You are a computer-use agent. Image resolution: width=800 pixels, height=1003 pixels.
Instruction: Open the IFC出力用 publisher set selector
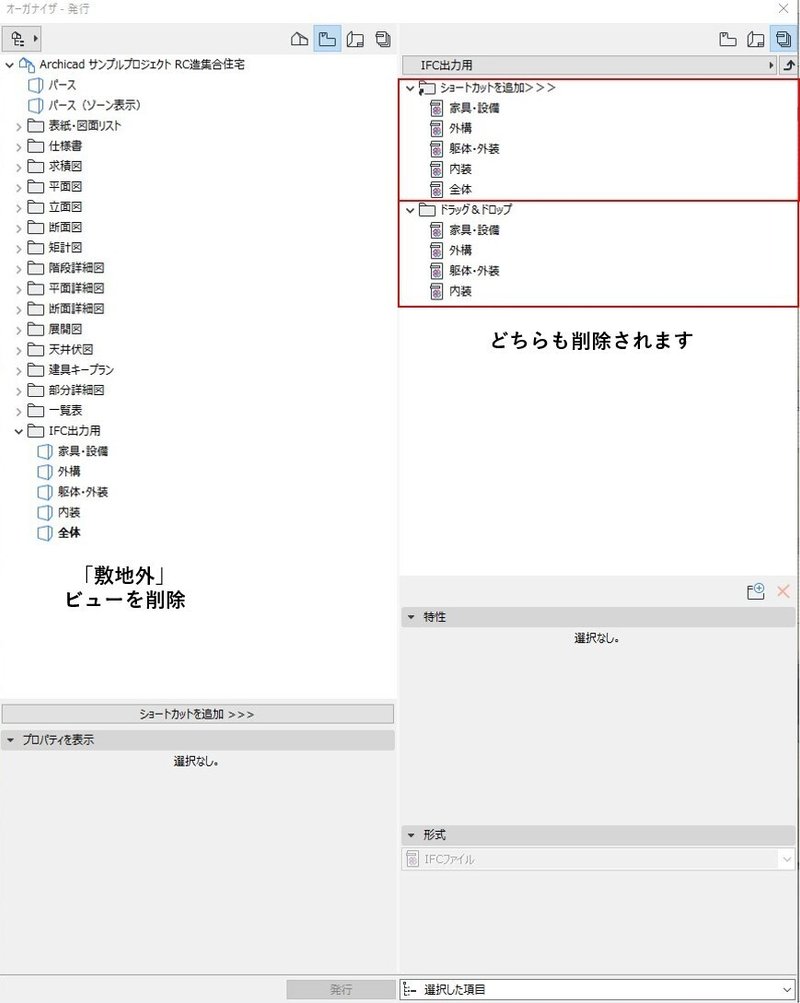click(590, 65)
